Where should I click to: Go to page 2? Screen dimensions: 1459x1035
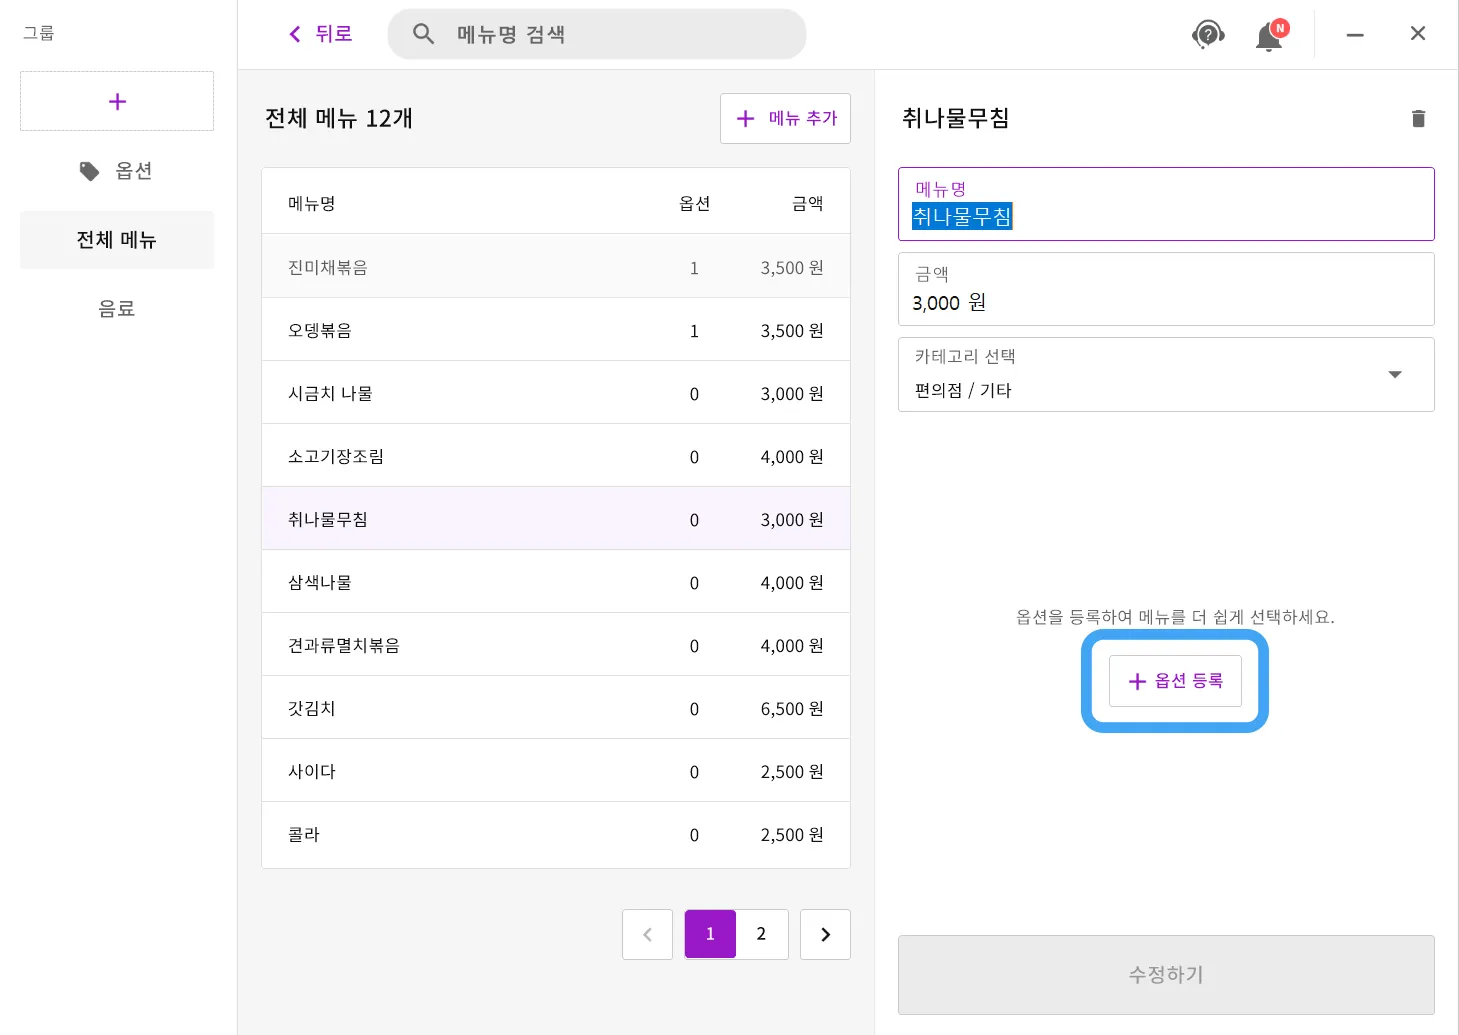click(761, 934)
